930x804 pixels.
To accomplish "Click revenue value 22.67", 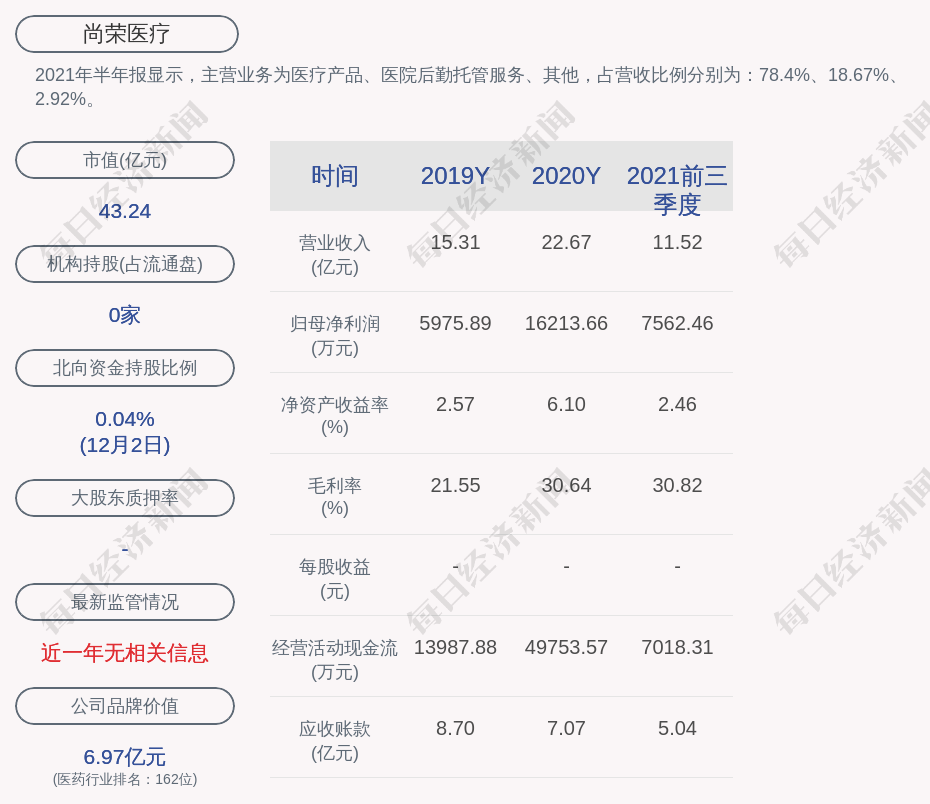I will click(x=566, y=243).
